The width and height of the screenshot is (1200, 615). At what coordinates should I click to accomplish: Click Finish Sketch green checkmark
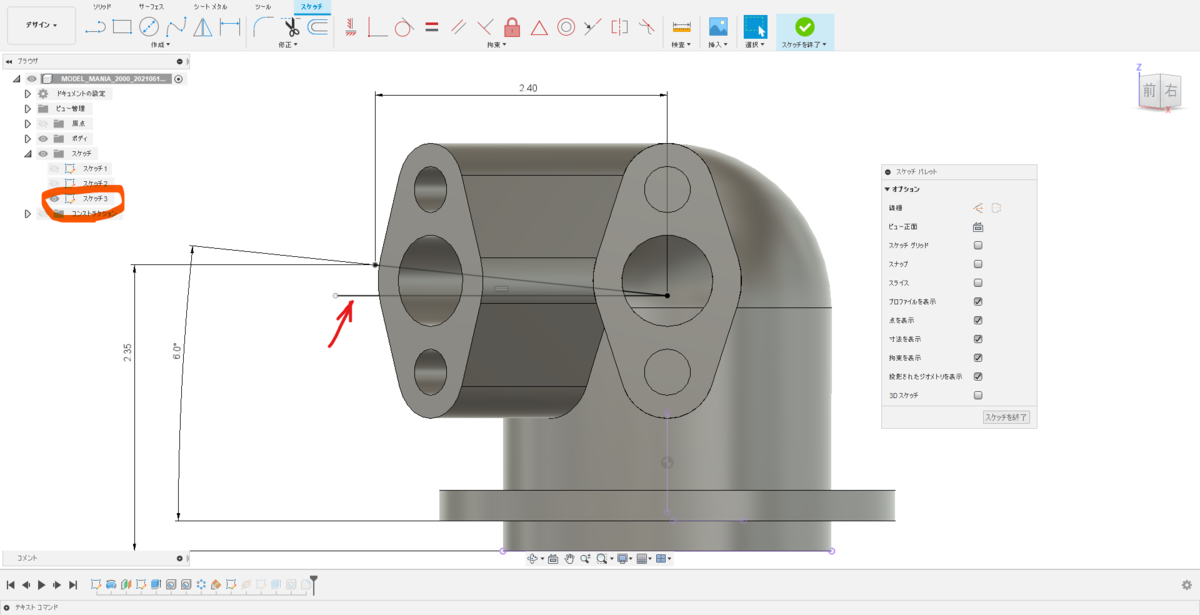[x=804, y=27]
